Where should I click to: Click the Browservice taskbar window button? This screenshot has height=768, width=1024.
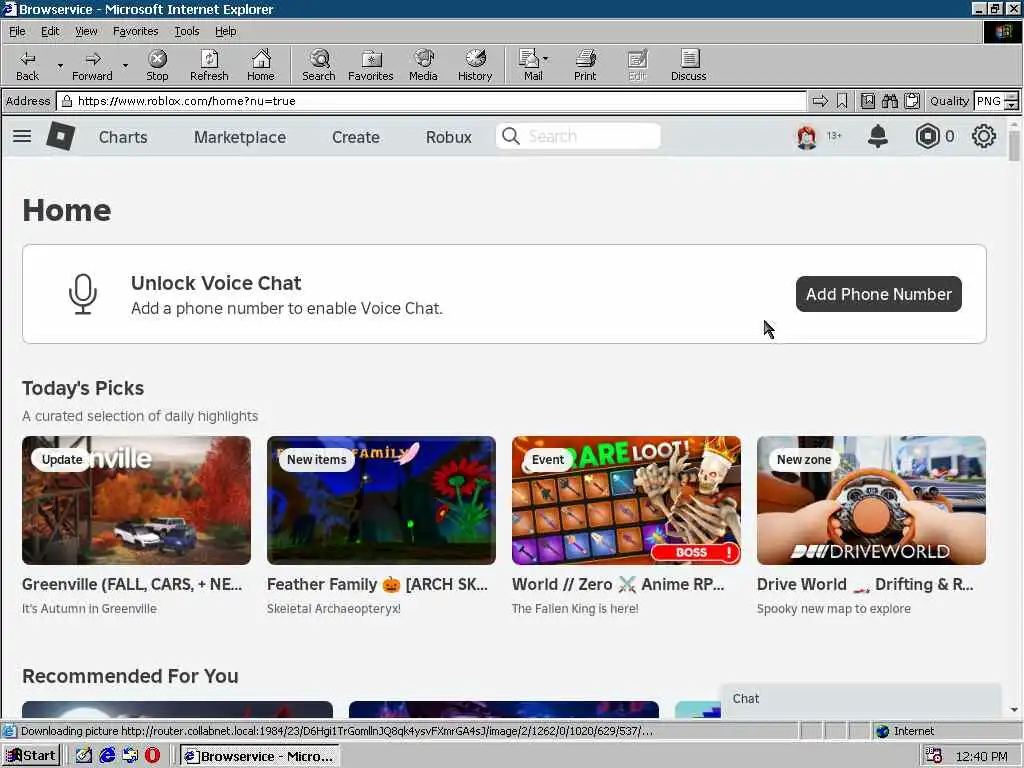pyautogui.click(x=260, y=756)
